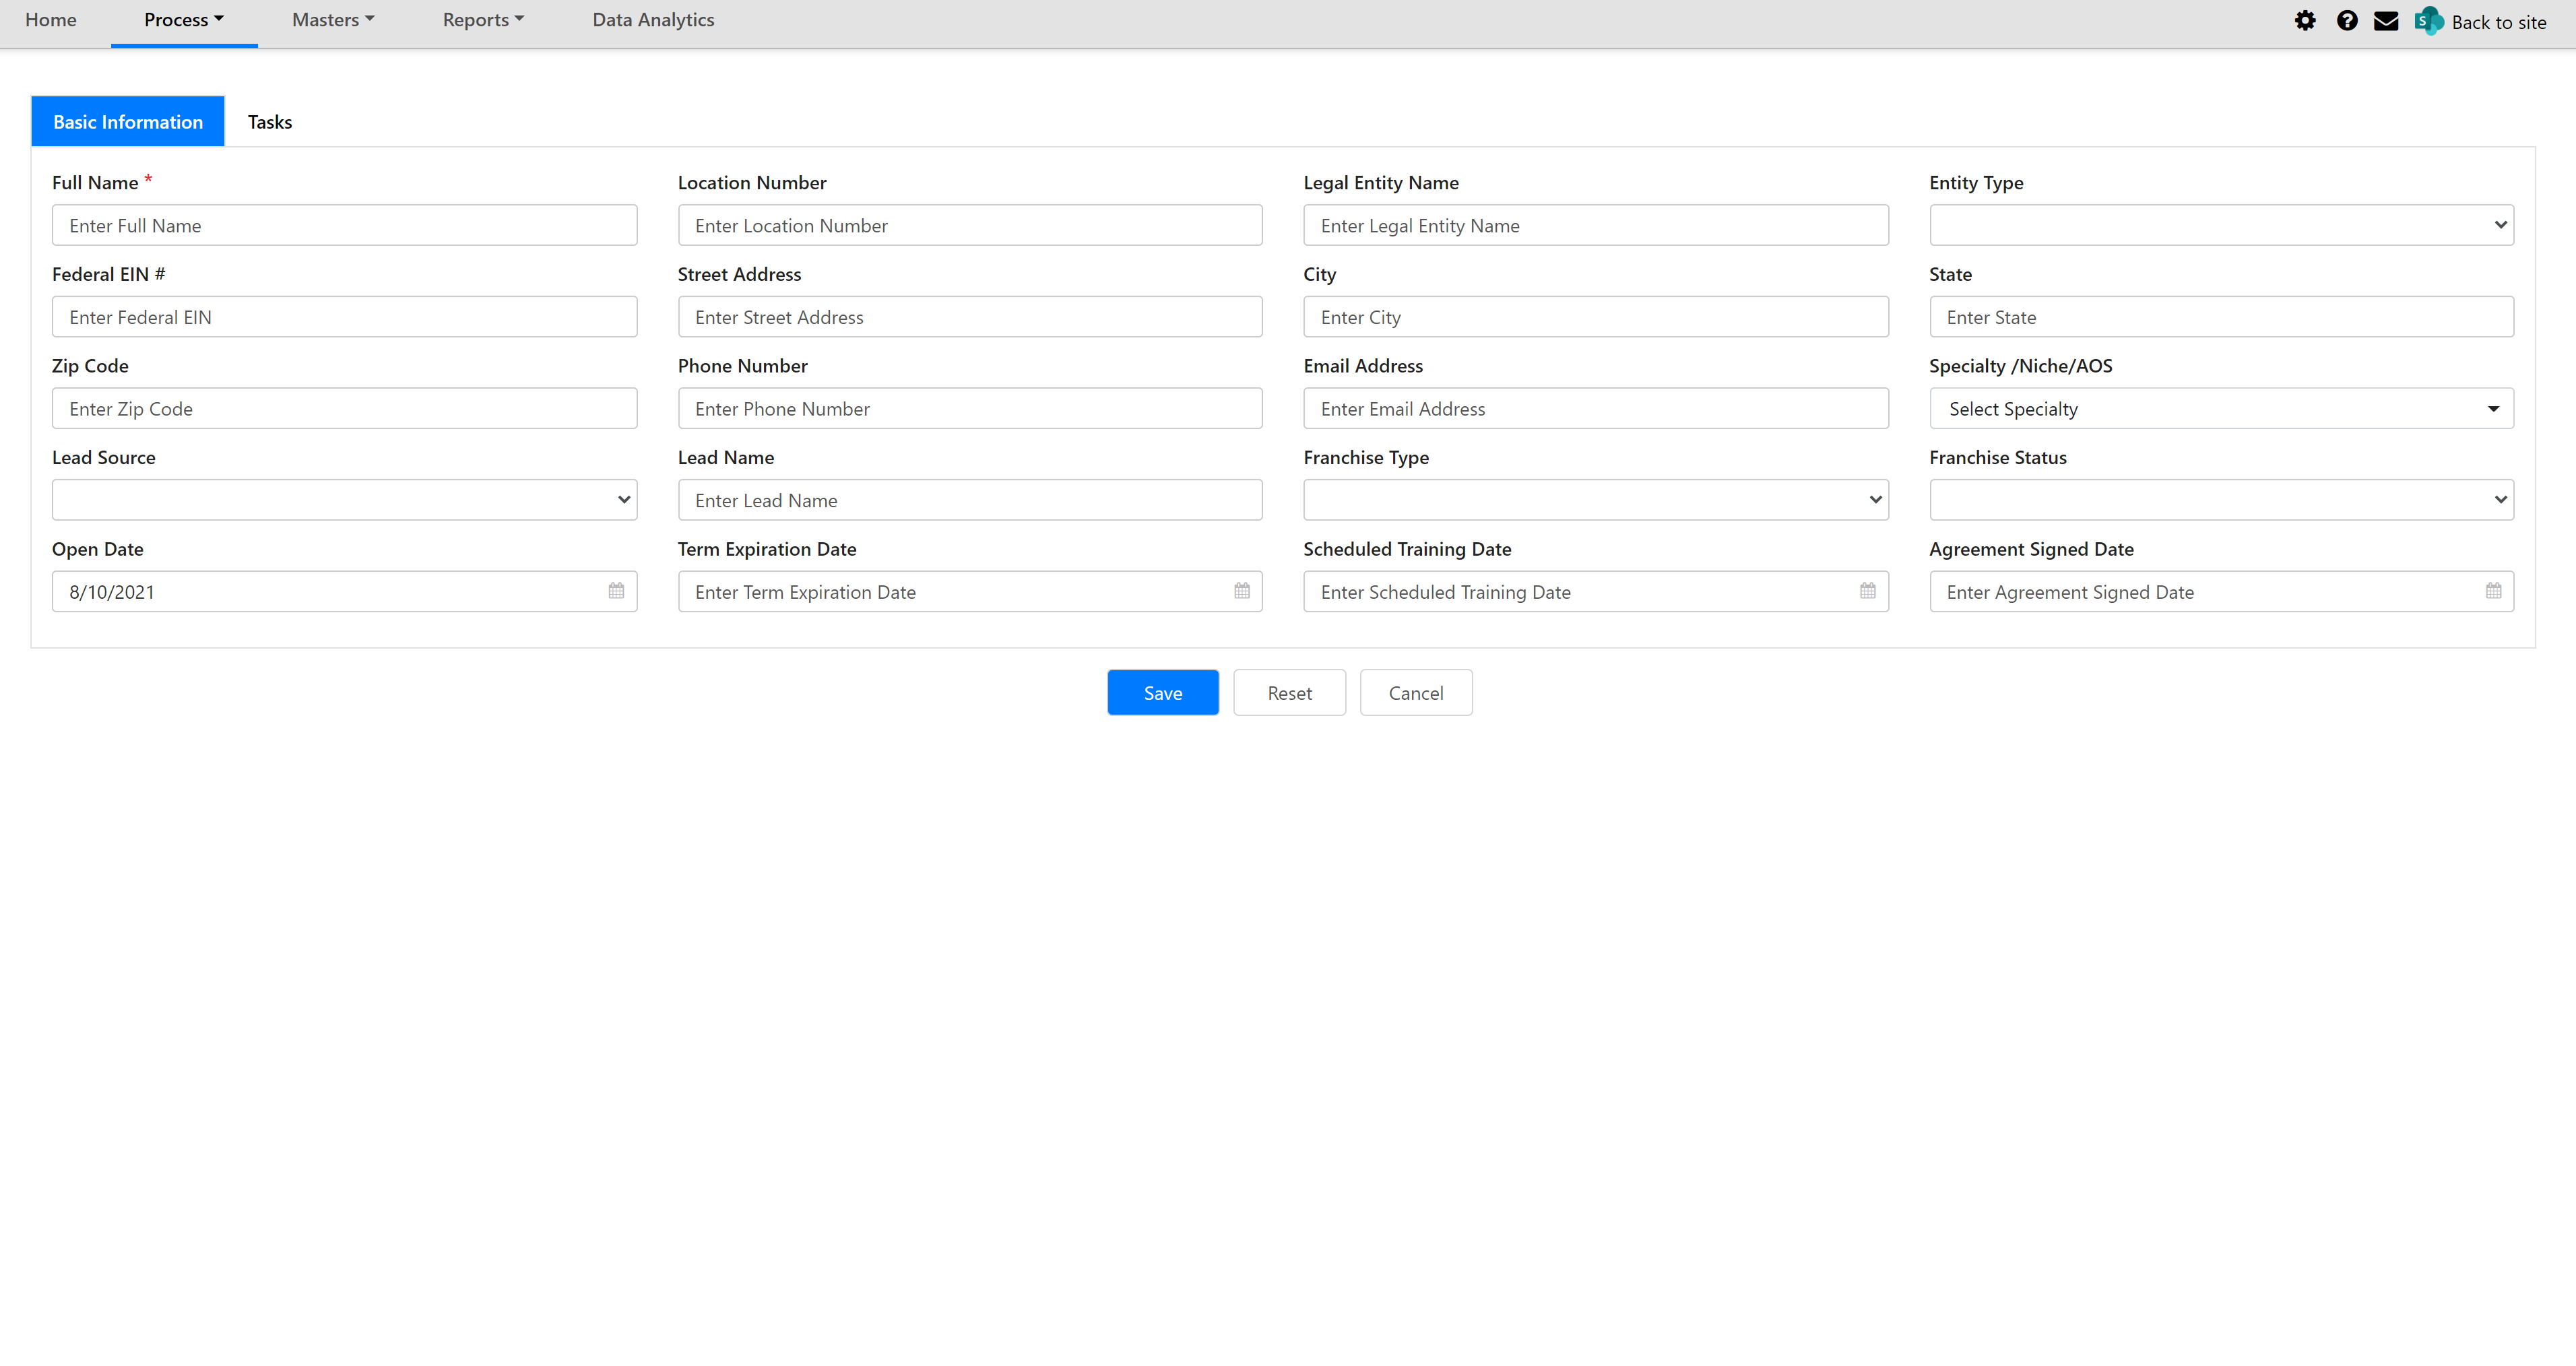Enter text in Full Name field
Viewport: 2576px width, 1366px height.
342,225
